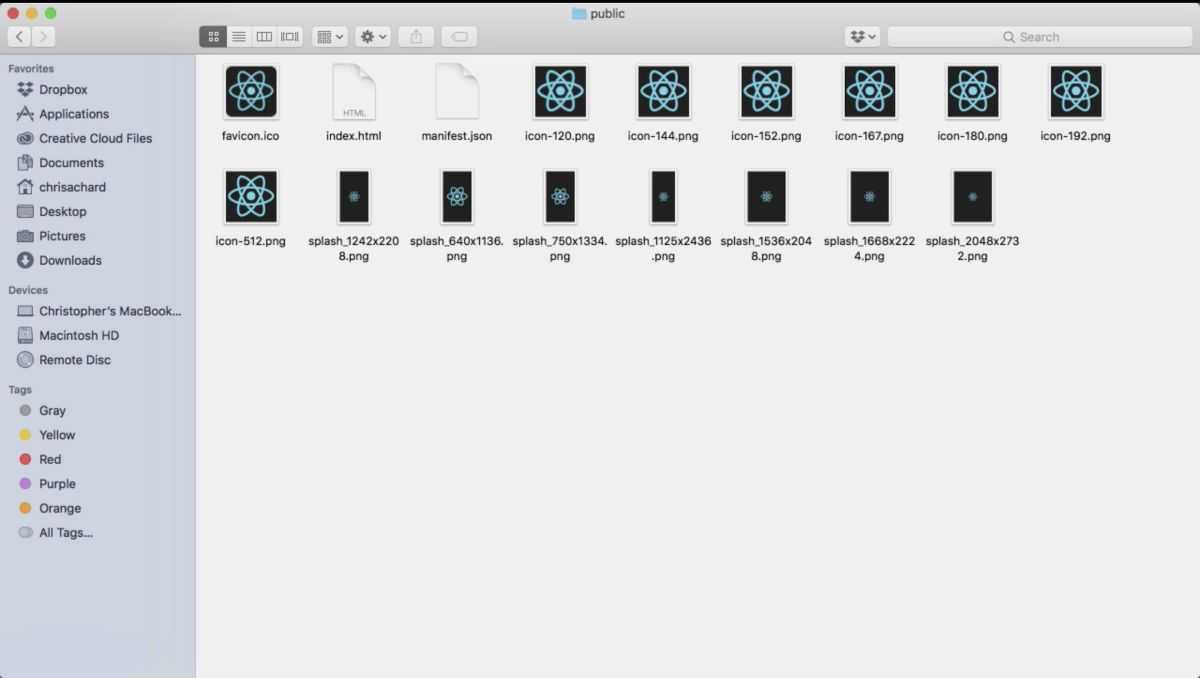Image resolution: width=1200 pixels, height=678 pixels.
Task: Select the splash_1242x2208.png file
Action: pyautogui.click(x=354, y=196)
